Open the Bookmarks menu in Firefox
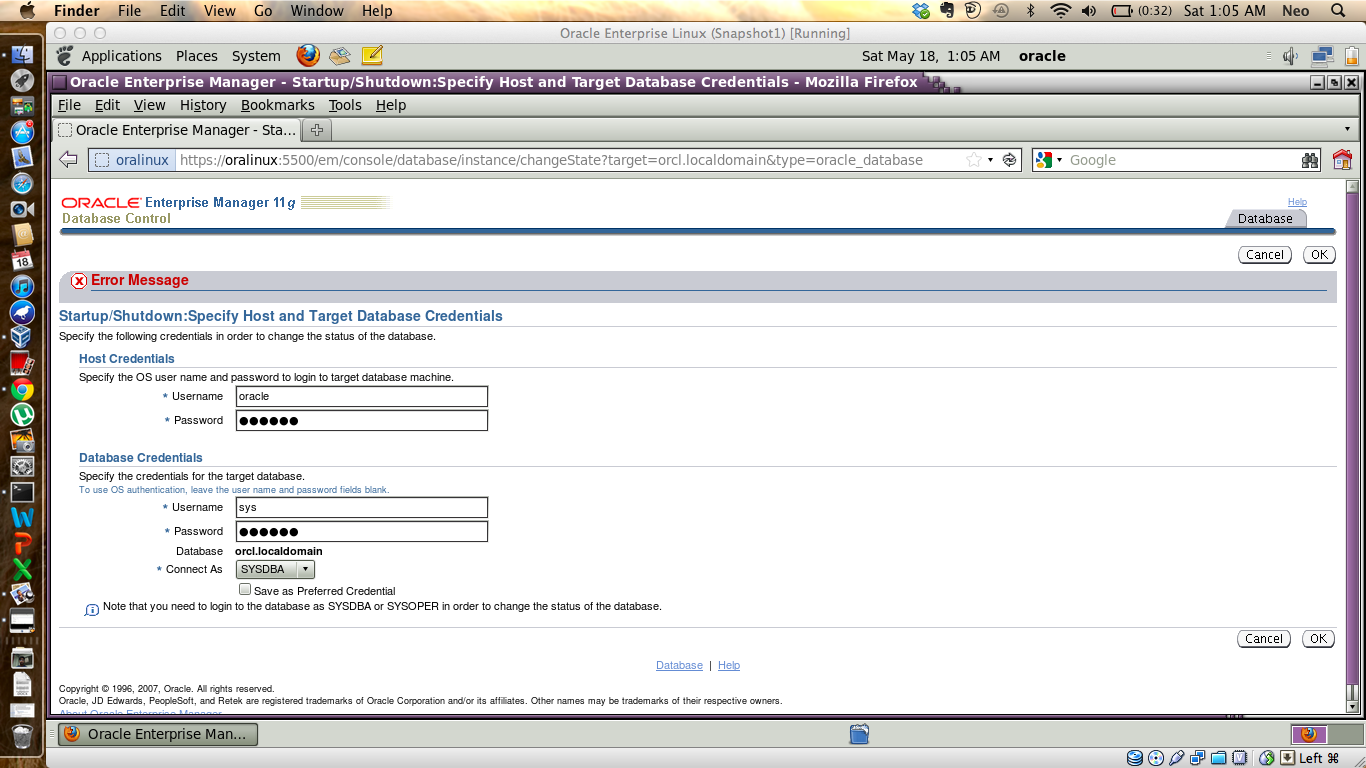Viewport: 1366px width, 768px height. 277,105
